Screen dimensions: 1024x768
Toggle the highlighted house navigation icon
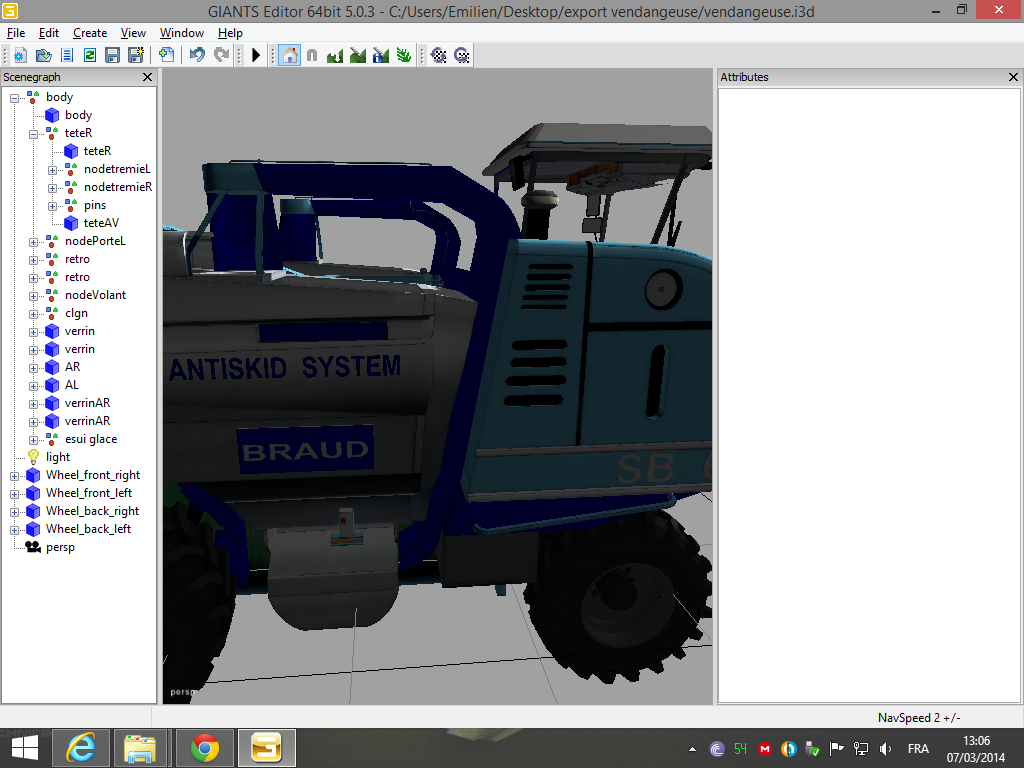pos(289,56)
